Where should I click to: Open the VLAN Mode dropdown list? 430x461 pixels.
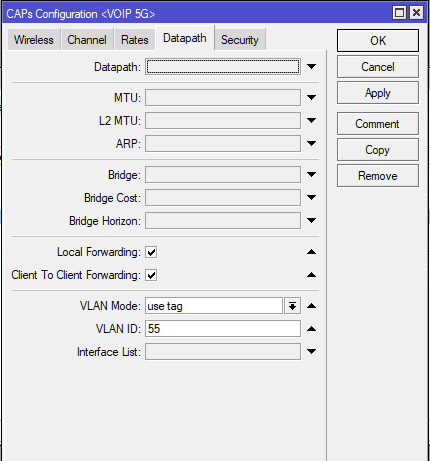(292, 306)
